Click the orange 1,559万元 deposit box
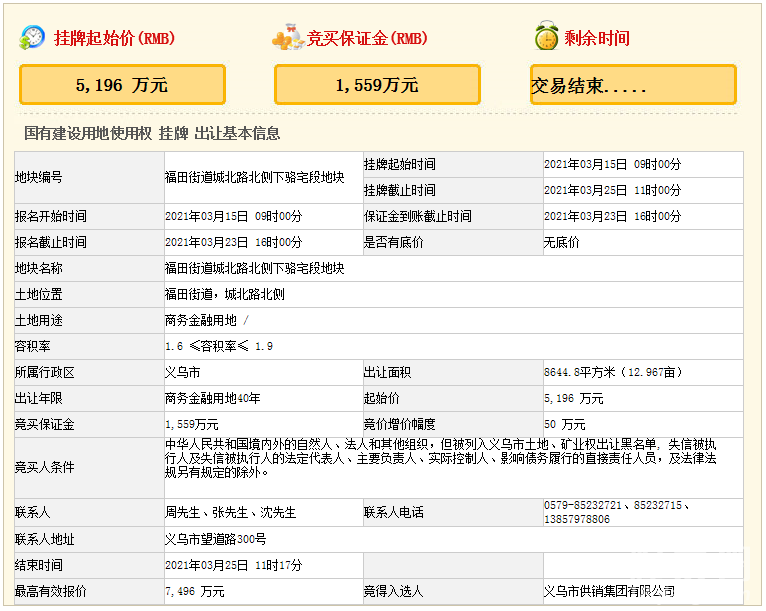Screen dimensions: 766x611 click(377, 85)
